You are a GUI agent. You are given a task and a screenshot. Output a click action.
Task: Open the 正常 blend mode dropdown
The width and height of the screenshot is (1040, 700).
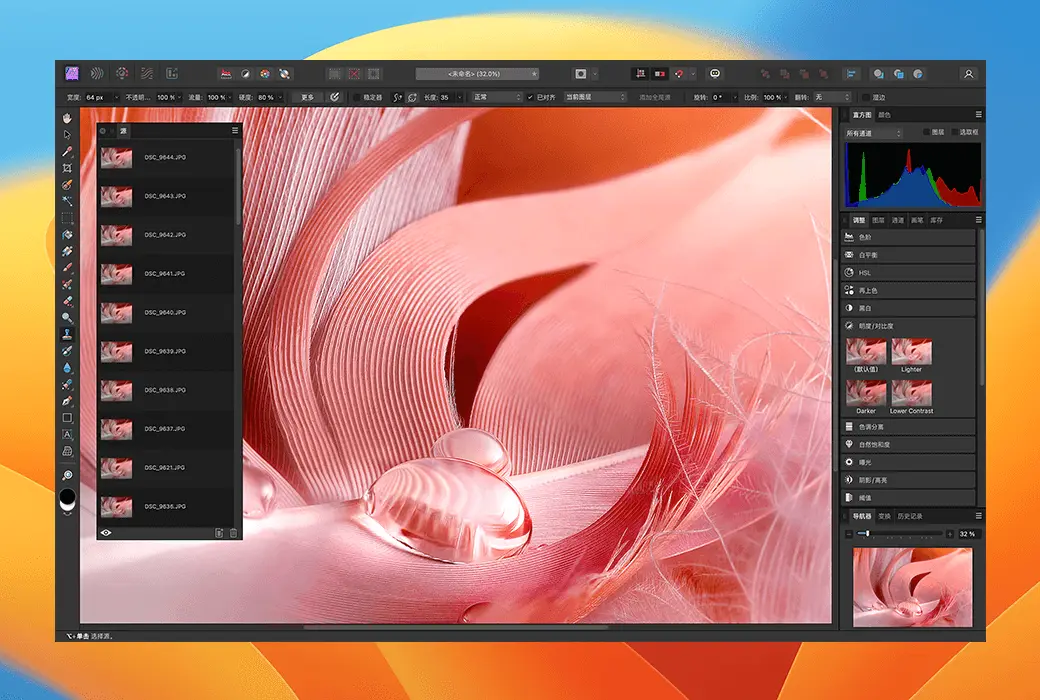point(497,98)
